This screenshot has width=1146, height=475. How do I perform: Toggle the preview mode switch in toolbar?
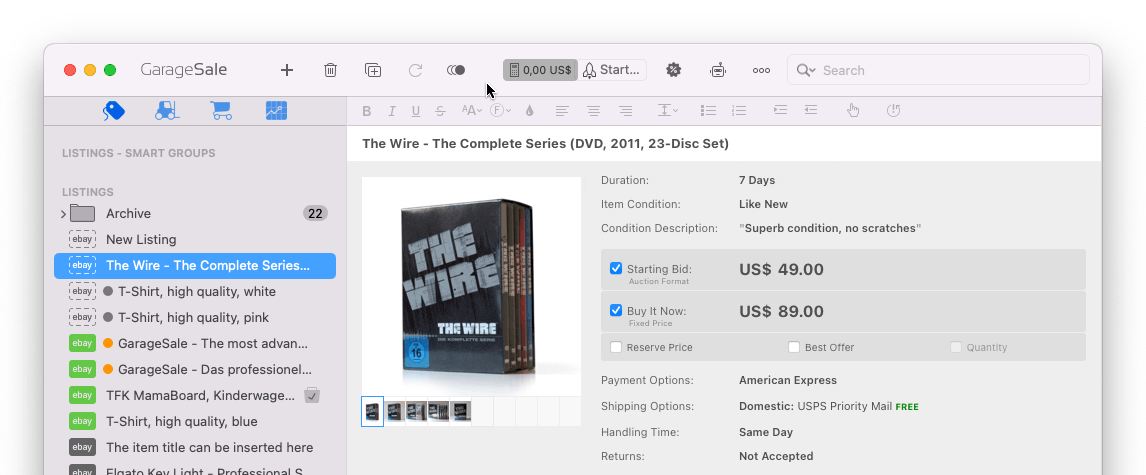point(456,70)
